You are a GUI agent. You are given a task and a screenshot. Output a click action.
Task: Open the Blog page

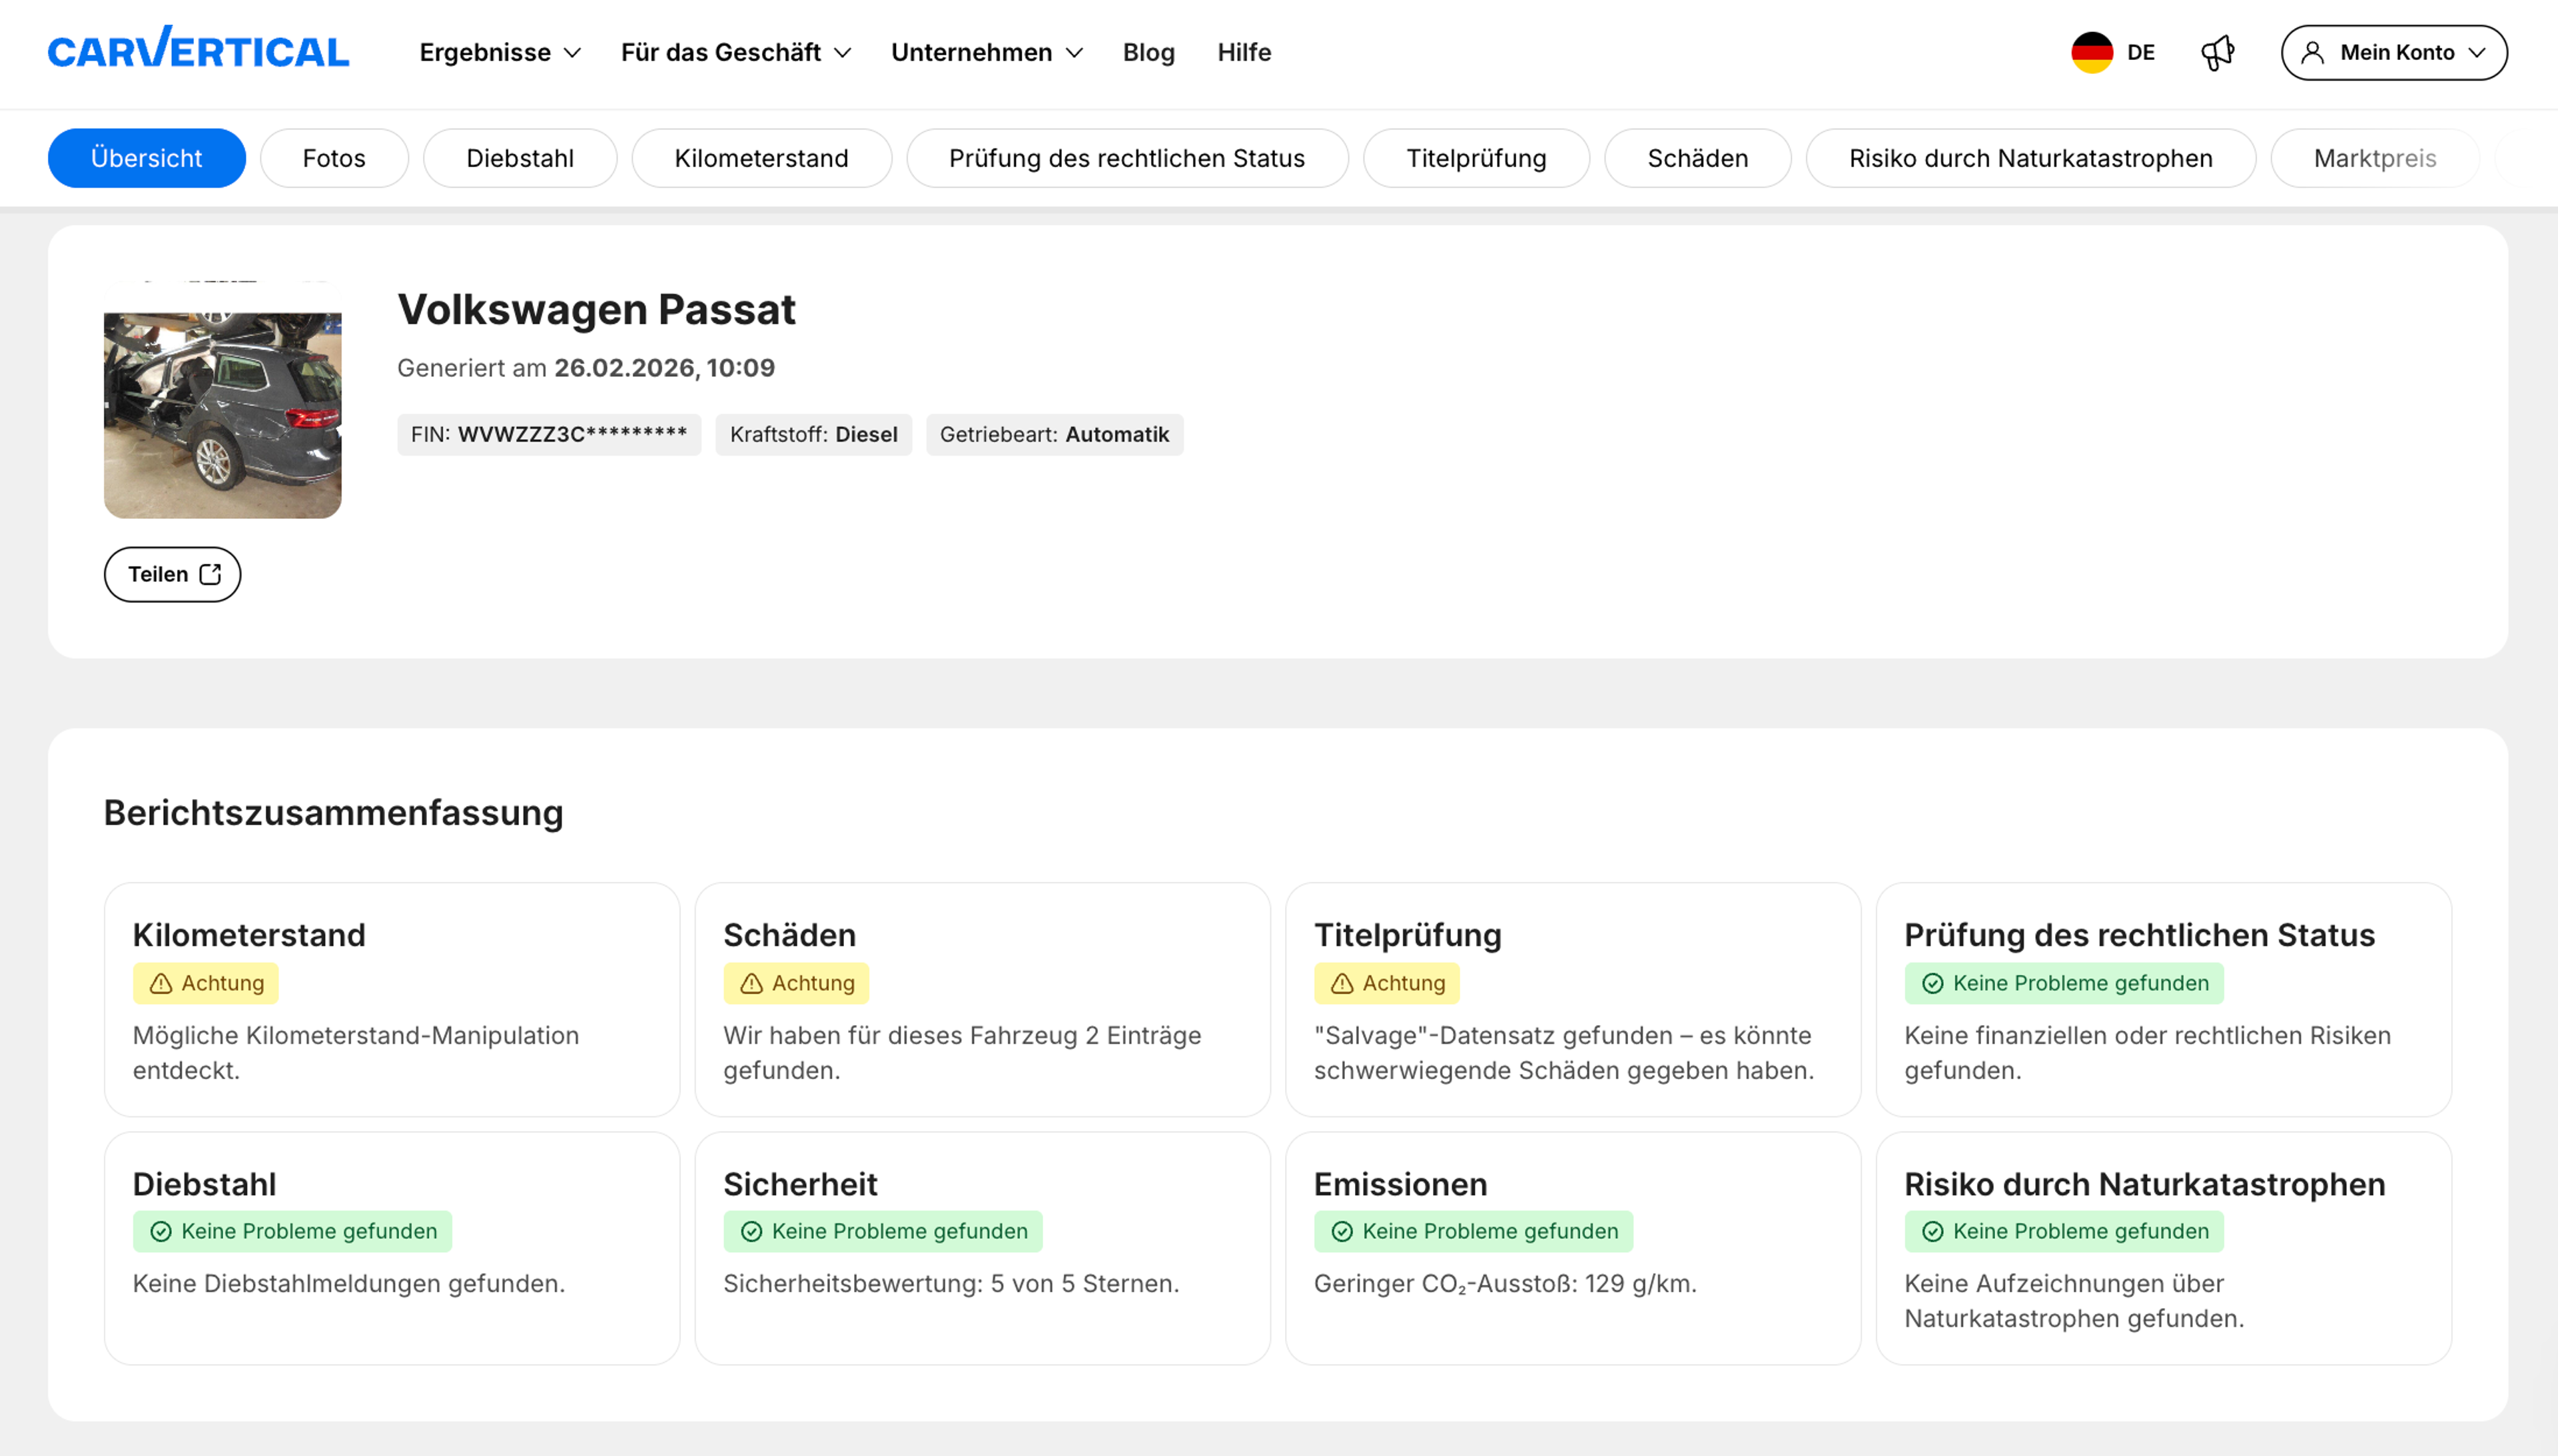click(x=1148, y=52)
